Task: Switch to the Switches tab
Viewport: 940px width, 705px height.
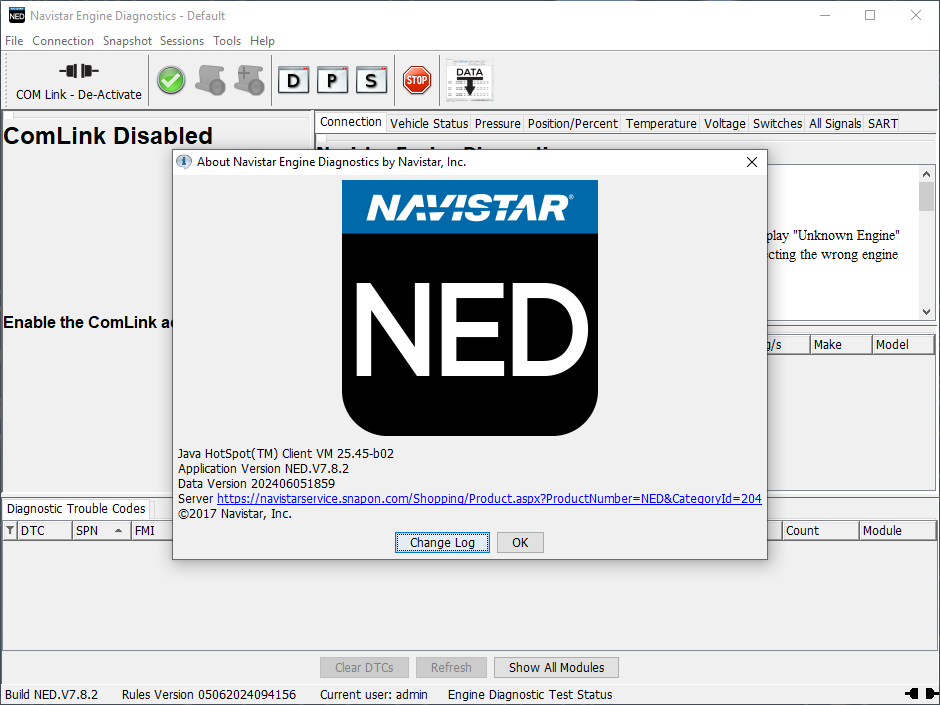Action: 778,123
